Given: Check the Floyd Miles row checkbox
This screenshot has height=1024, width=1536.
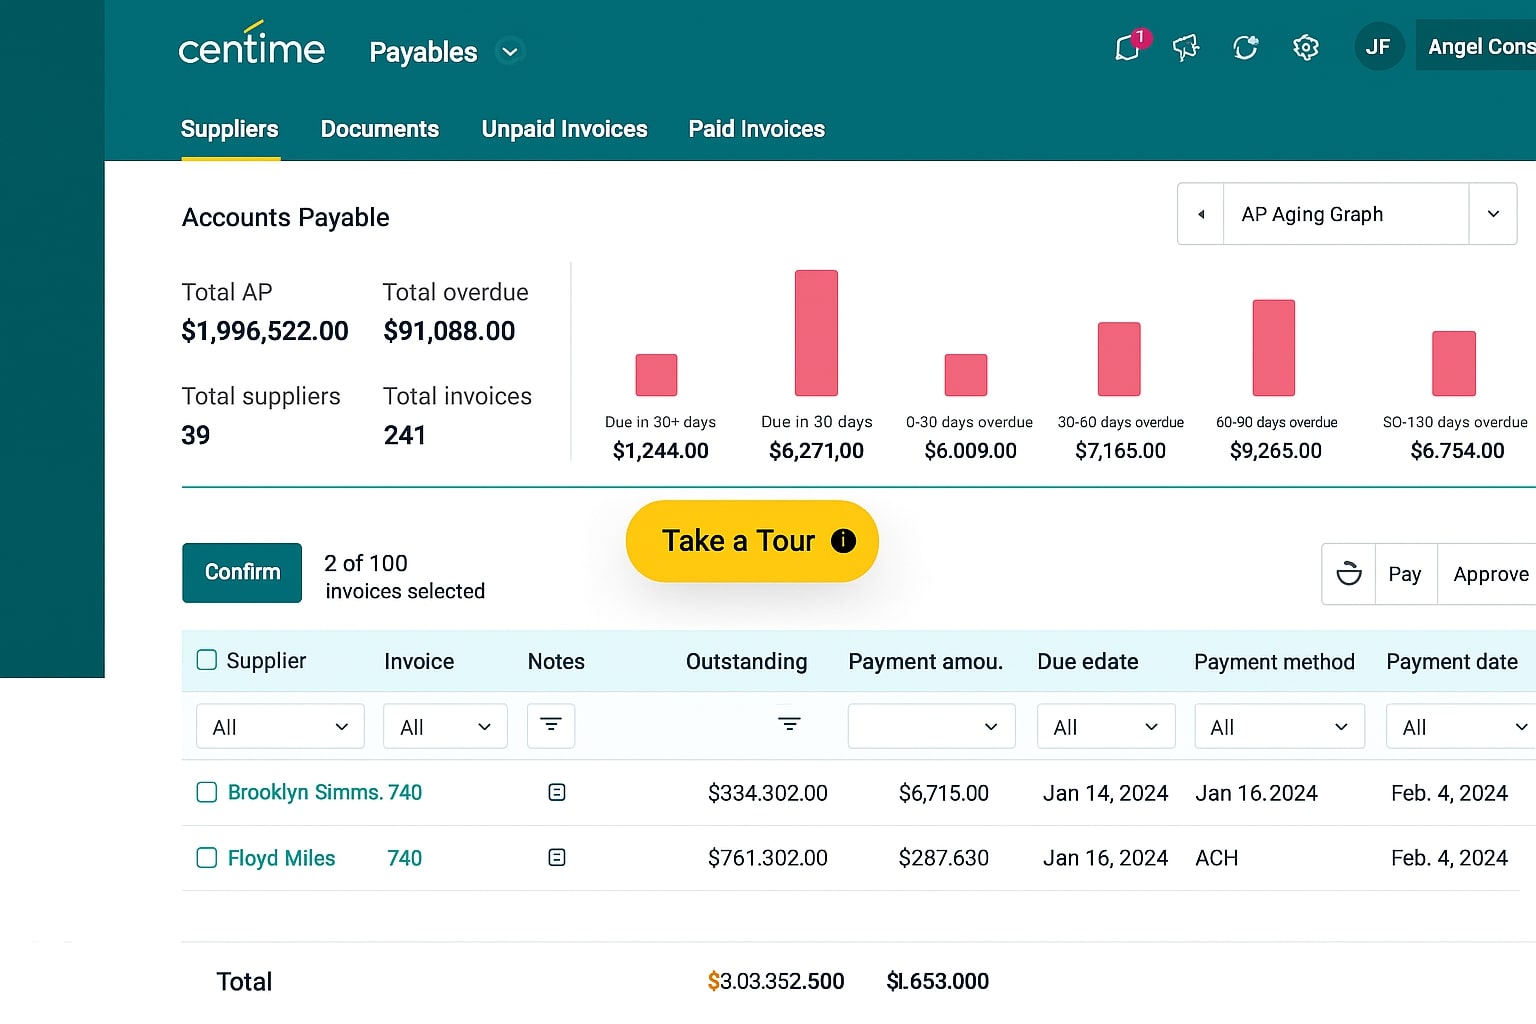Looking at the screenshot, I should pyautogui.click(x=207, y=858).
